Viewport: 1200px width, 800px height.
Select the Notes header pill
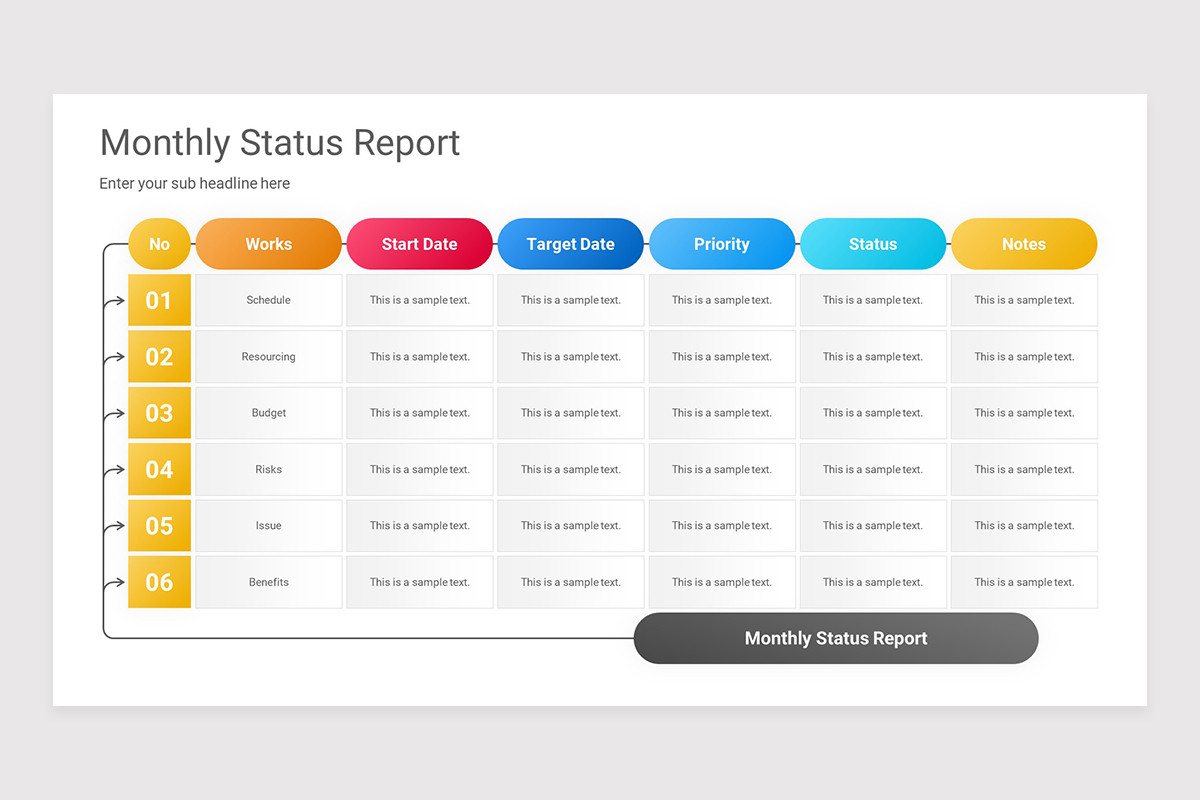1023,243
